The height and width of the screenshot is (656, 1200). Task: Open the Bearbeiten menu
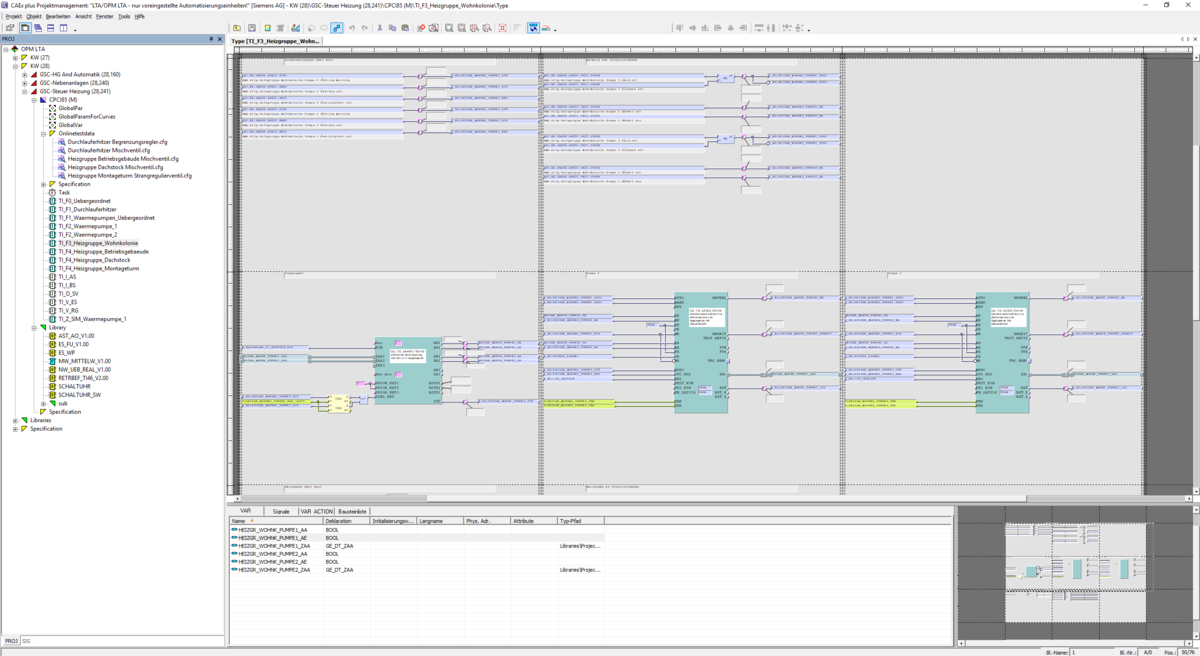click(58, 17)
